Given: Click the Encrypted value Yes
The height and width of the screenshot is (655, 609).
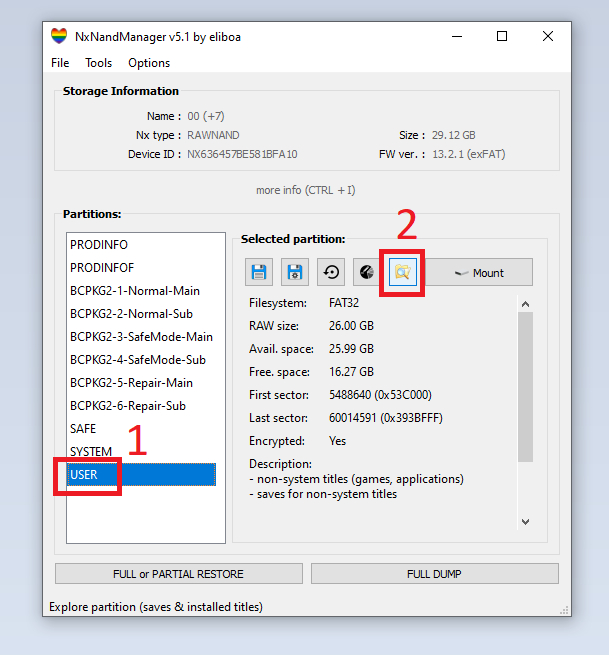Looking at the screenshot, I should click(x=337, y=441).
